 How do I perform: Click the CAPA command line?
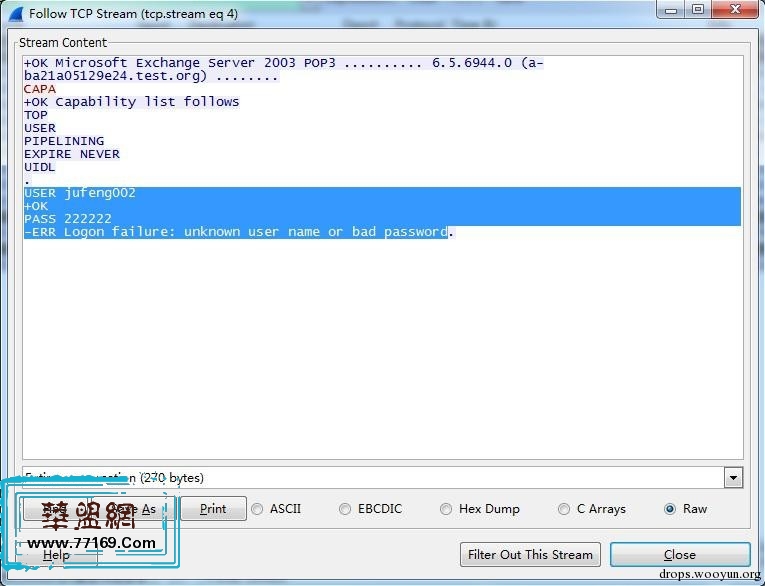tap(40, 89)
